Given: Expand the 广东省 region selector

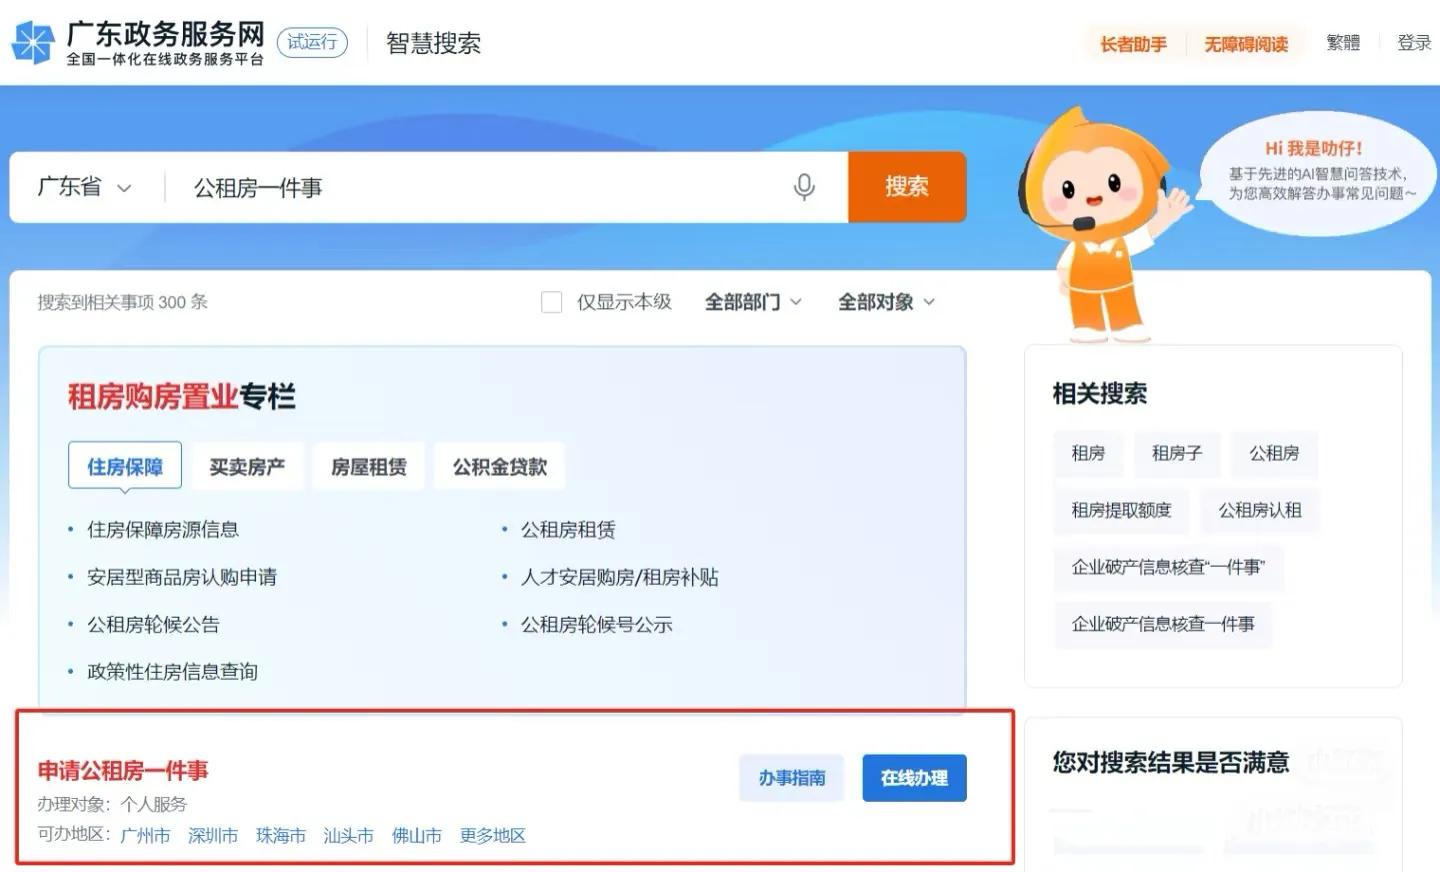Looking at the screenshot, I should [83, 187].
